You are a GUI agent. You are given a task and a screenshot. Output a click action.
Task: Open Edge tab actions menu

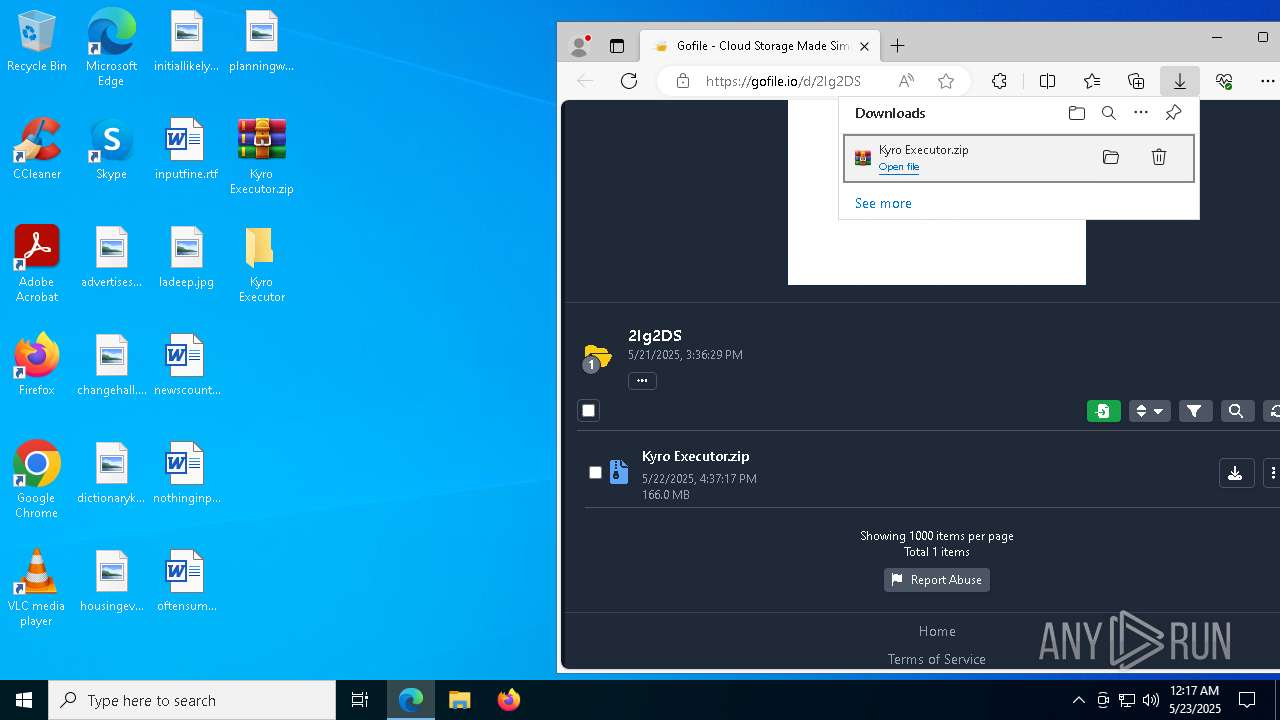(617, 46)
